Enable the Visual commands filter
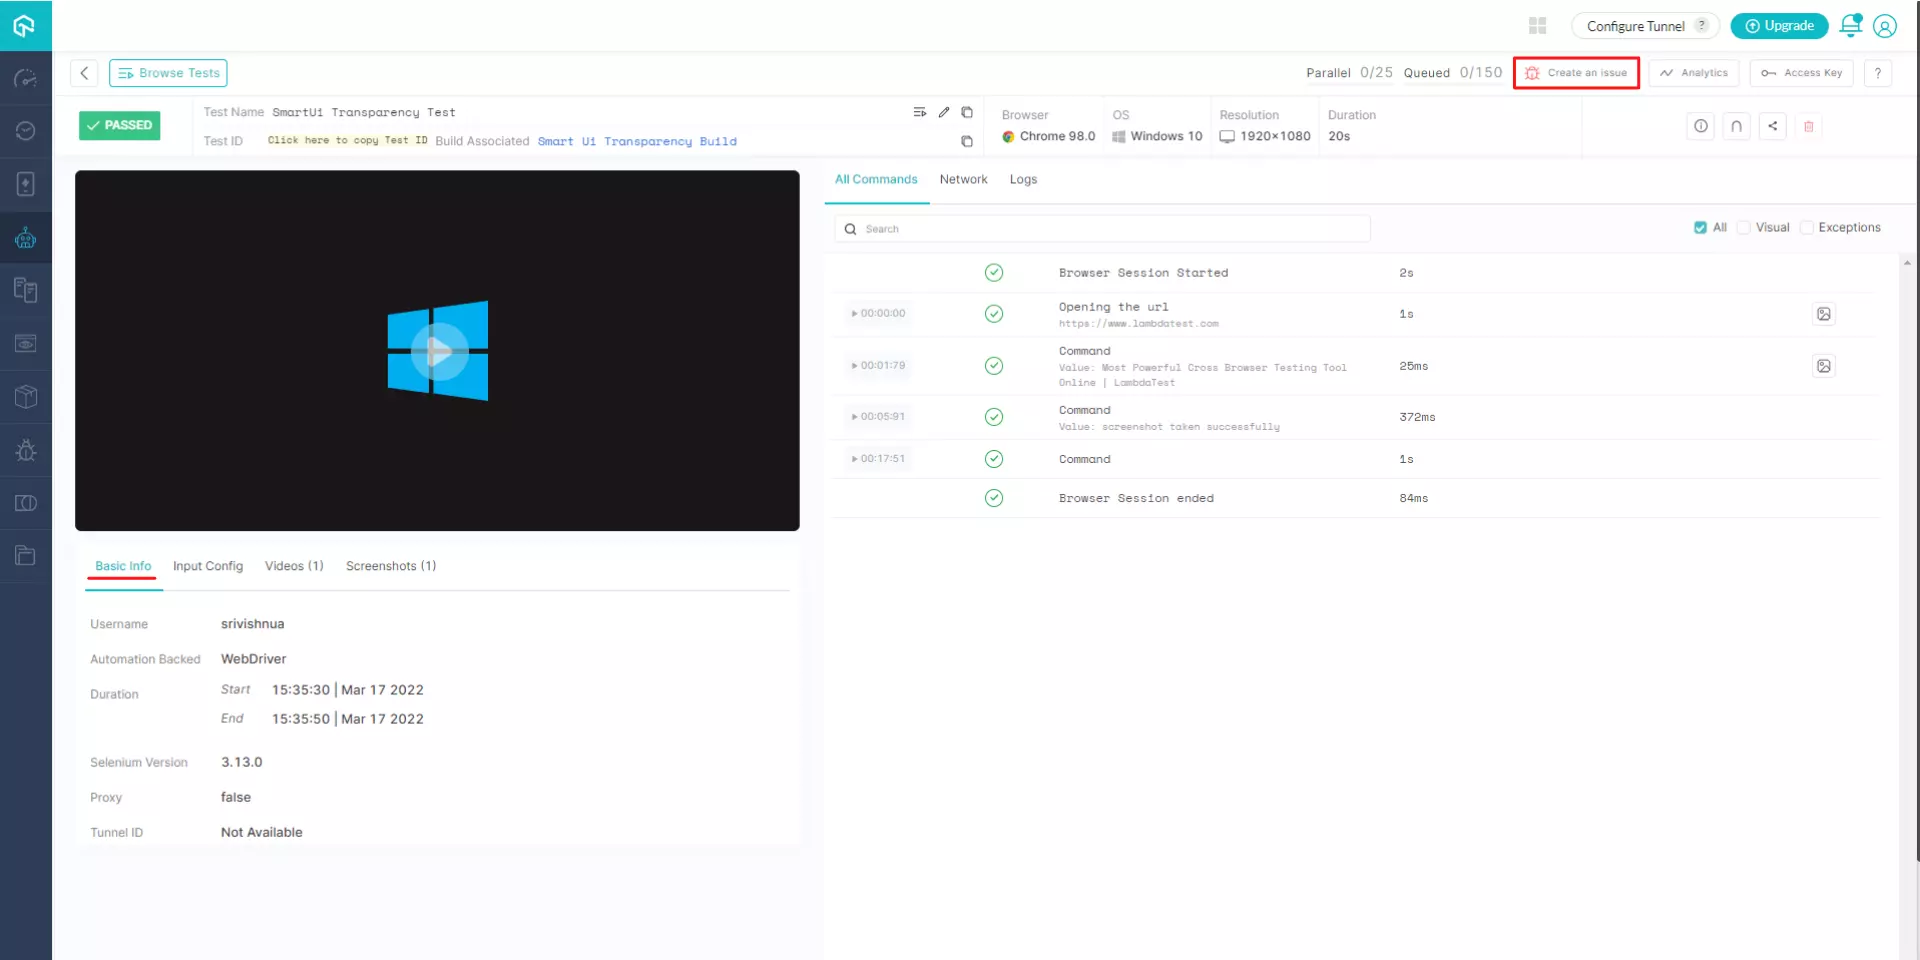 coord(1742,227)
